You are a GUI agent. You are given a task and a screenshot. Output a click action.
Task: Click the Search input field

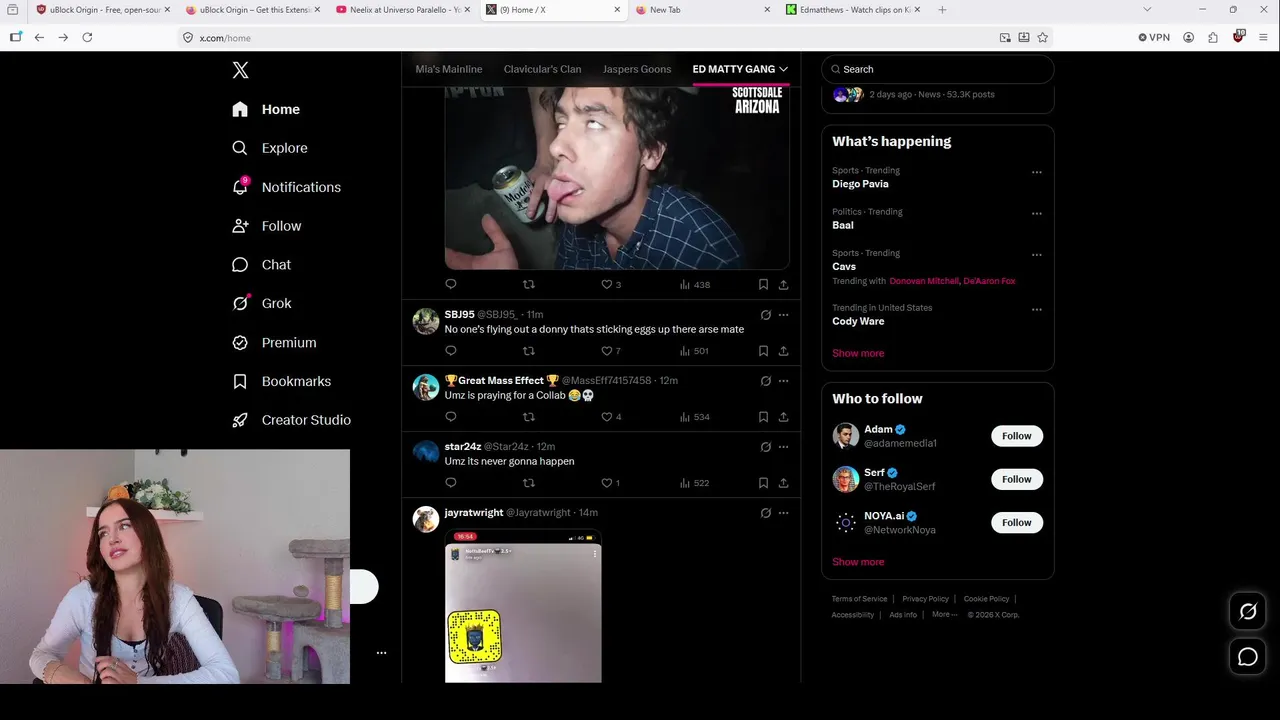938,69
